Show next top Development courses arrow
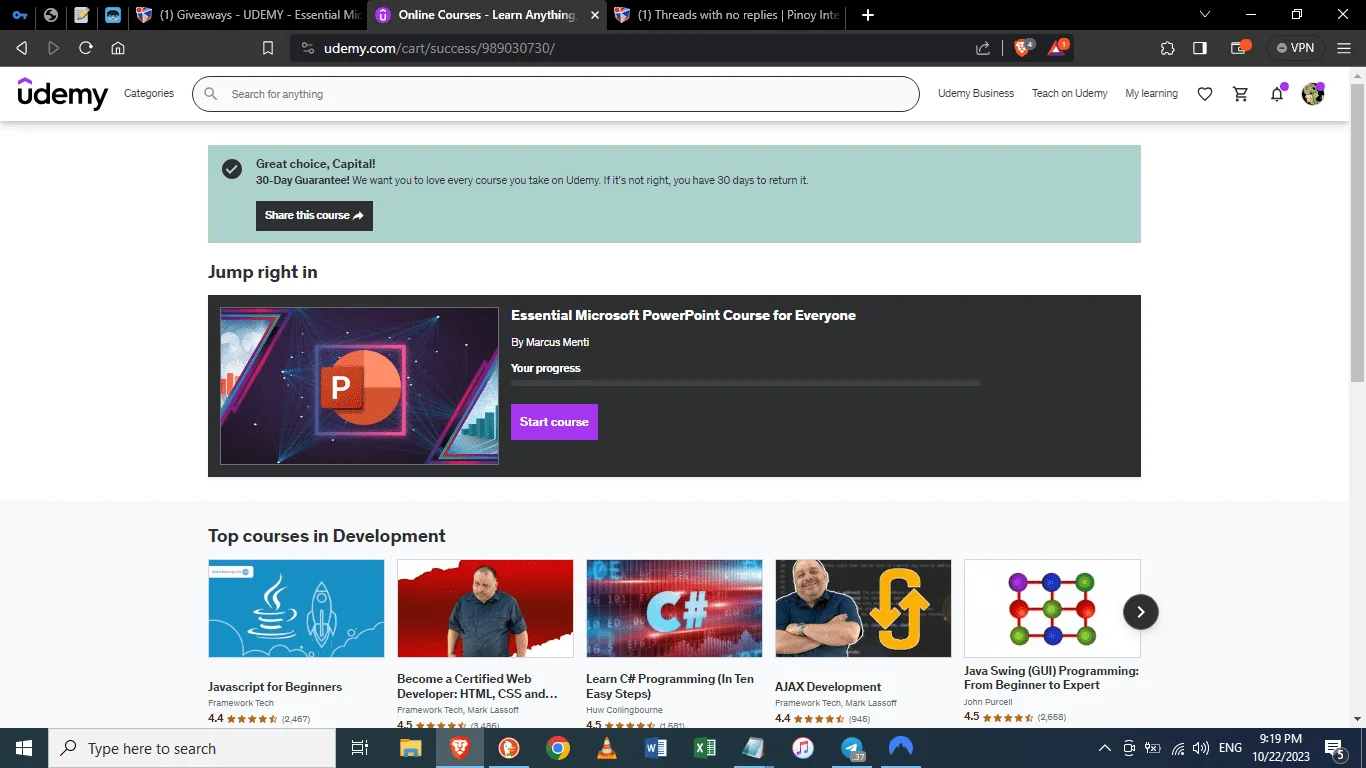This screenshot has width=1366, height=768. [1140, 612]
